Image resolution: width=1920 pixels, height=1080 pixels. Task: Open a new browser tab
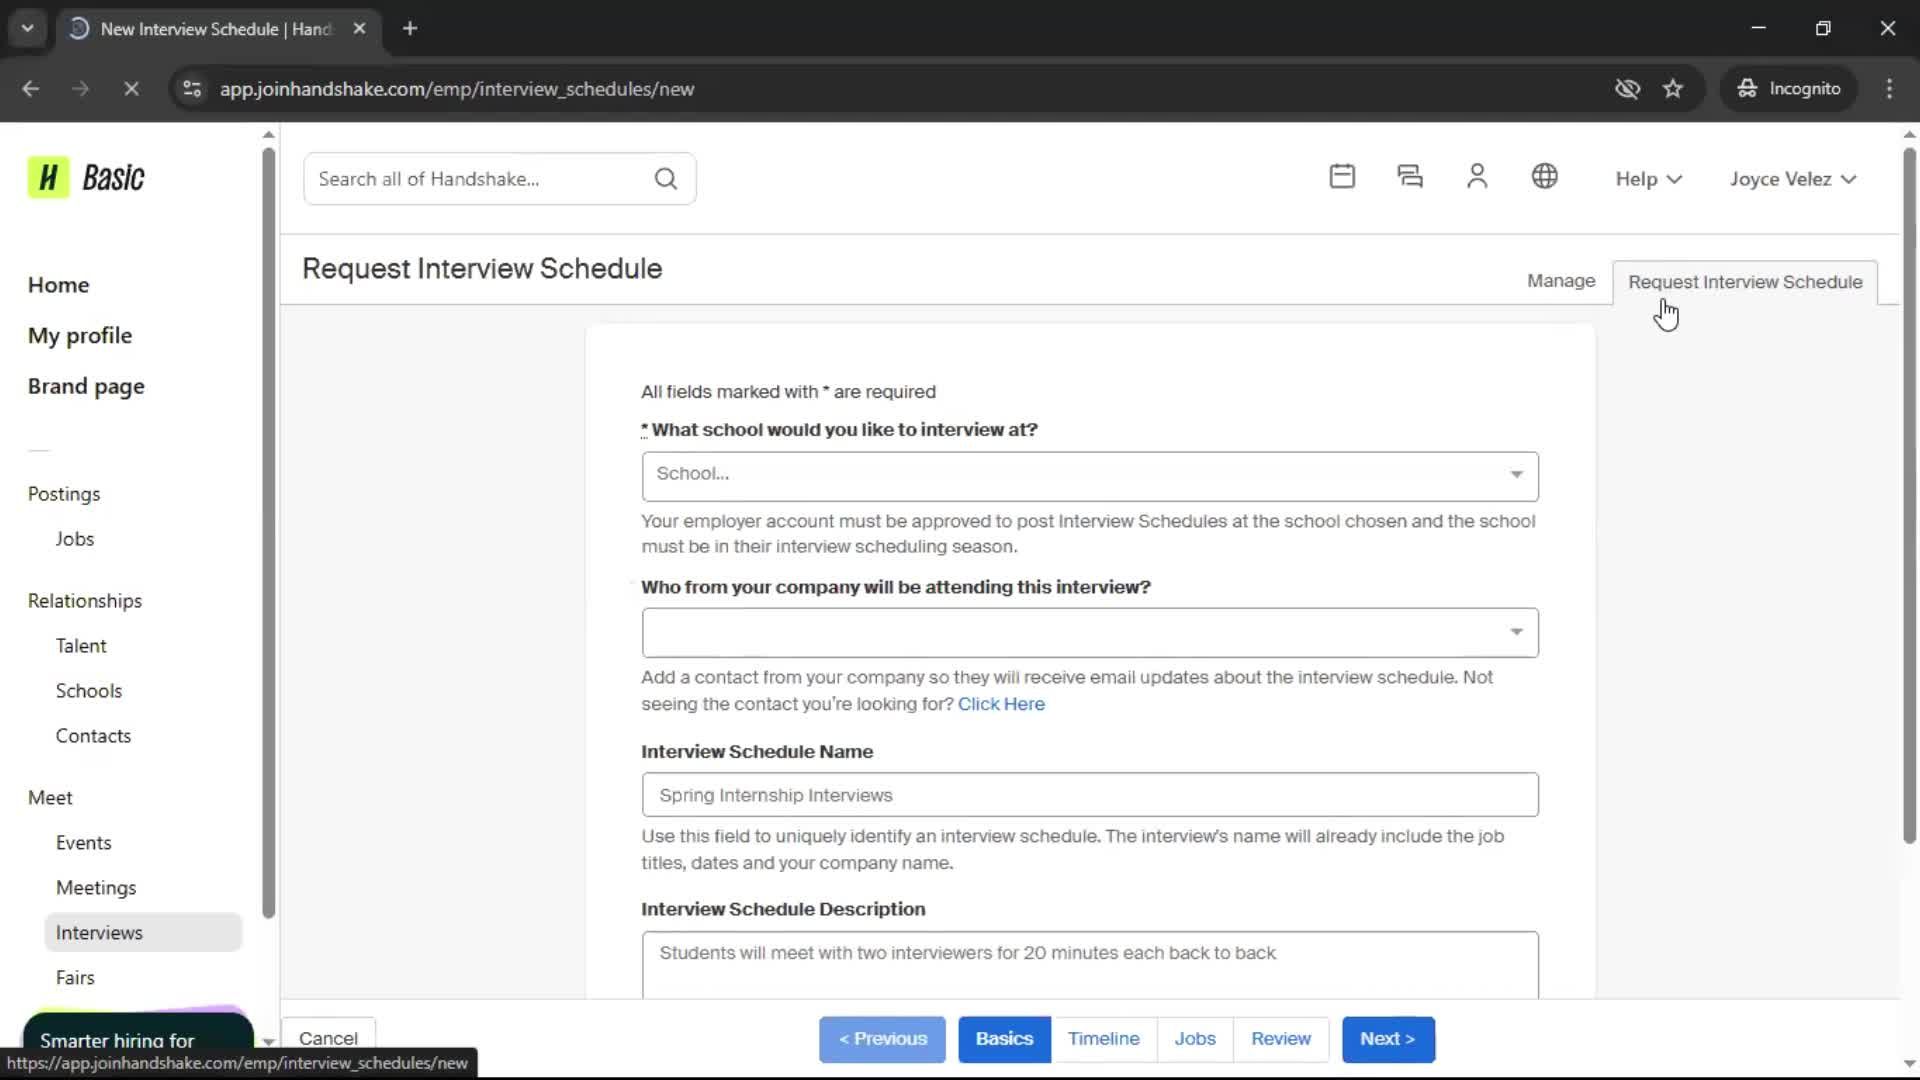coord(410,29)
